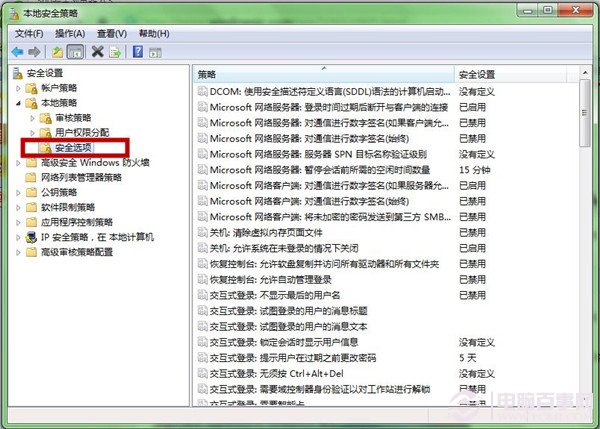Click the vertical scrollbar thumb in policy list

click(585, 113)
